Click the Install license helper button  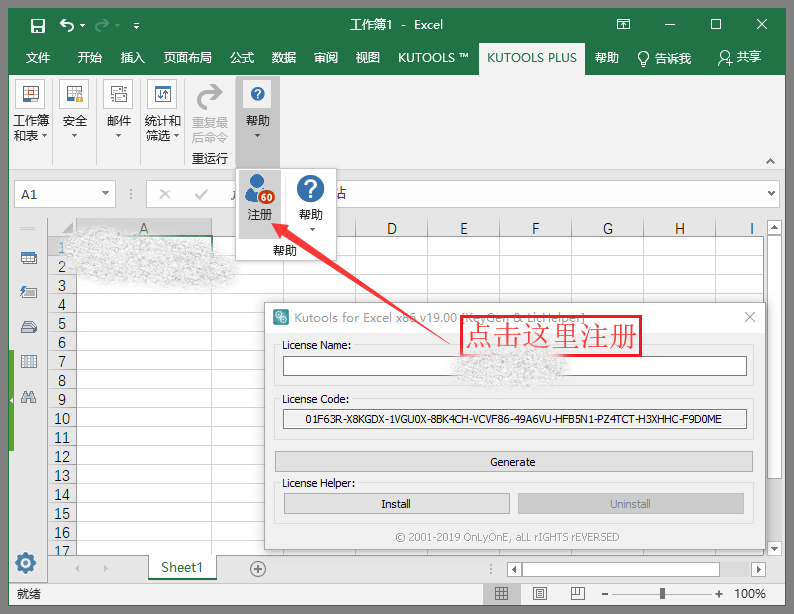pos(396,504)
